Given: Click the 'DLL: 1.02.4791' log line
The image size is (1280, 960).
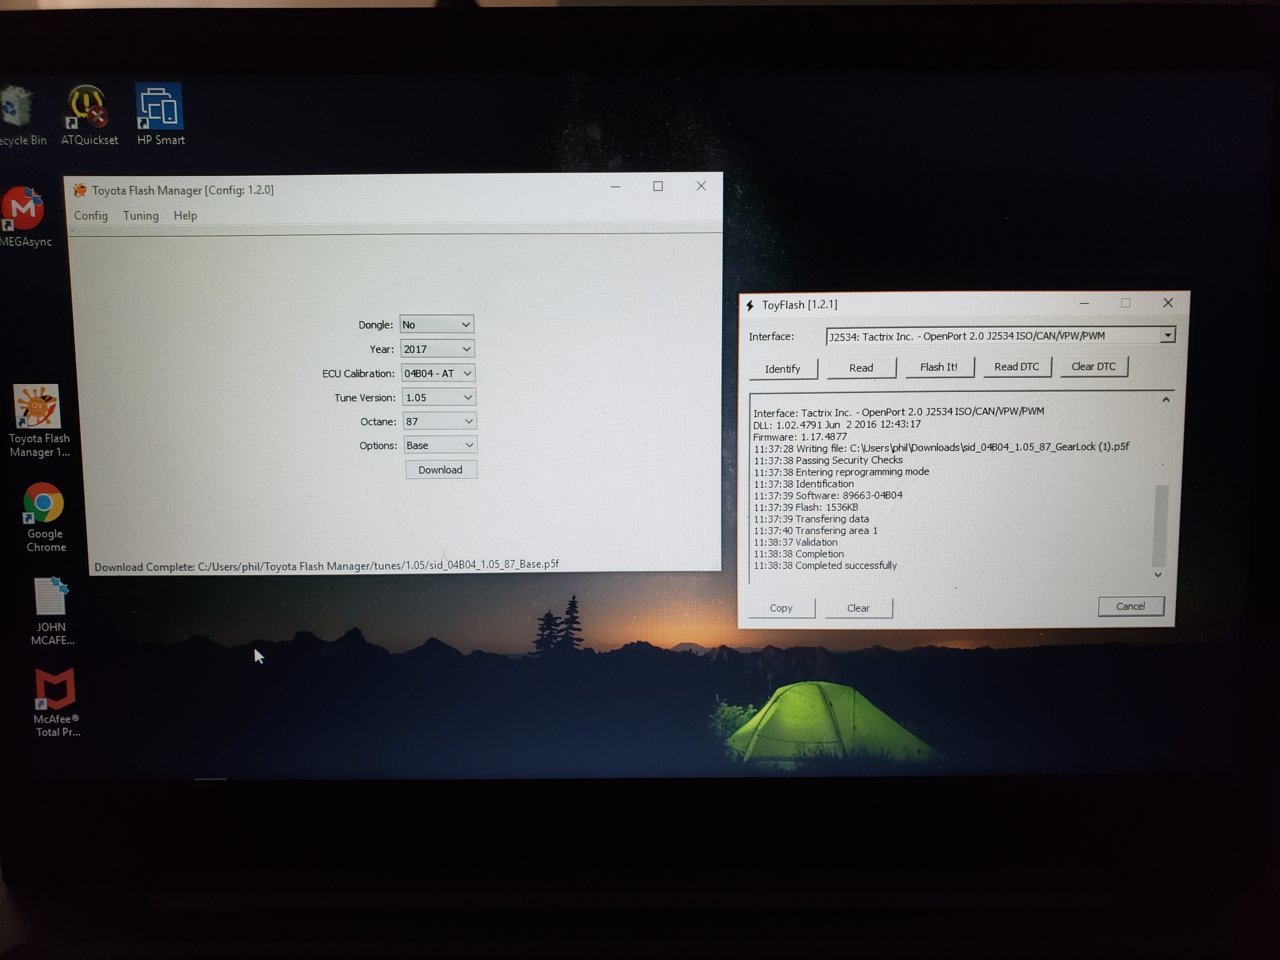Looking at the screenshot, I should [x=837, y=425].
